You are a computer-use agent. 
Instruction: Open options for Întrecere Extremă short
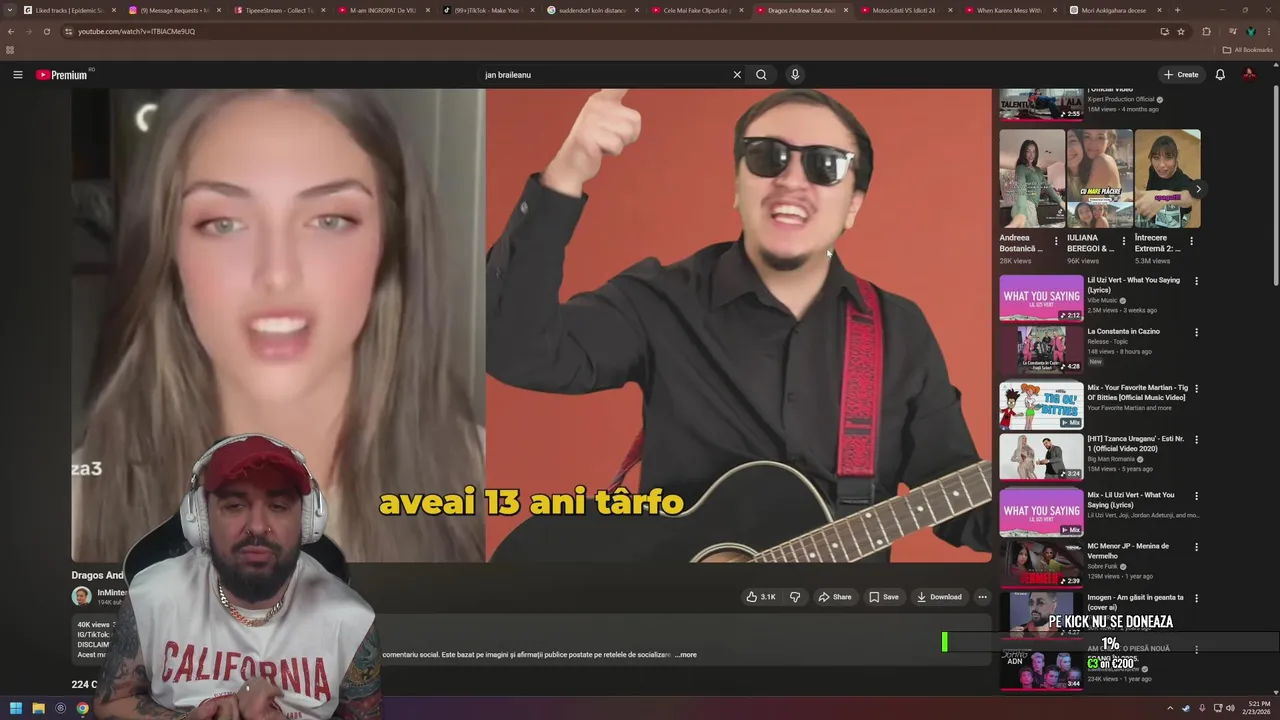pos(1191,241)
